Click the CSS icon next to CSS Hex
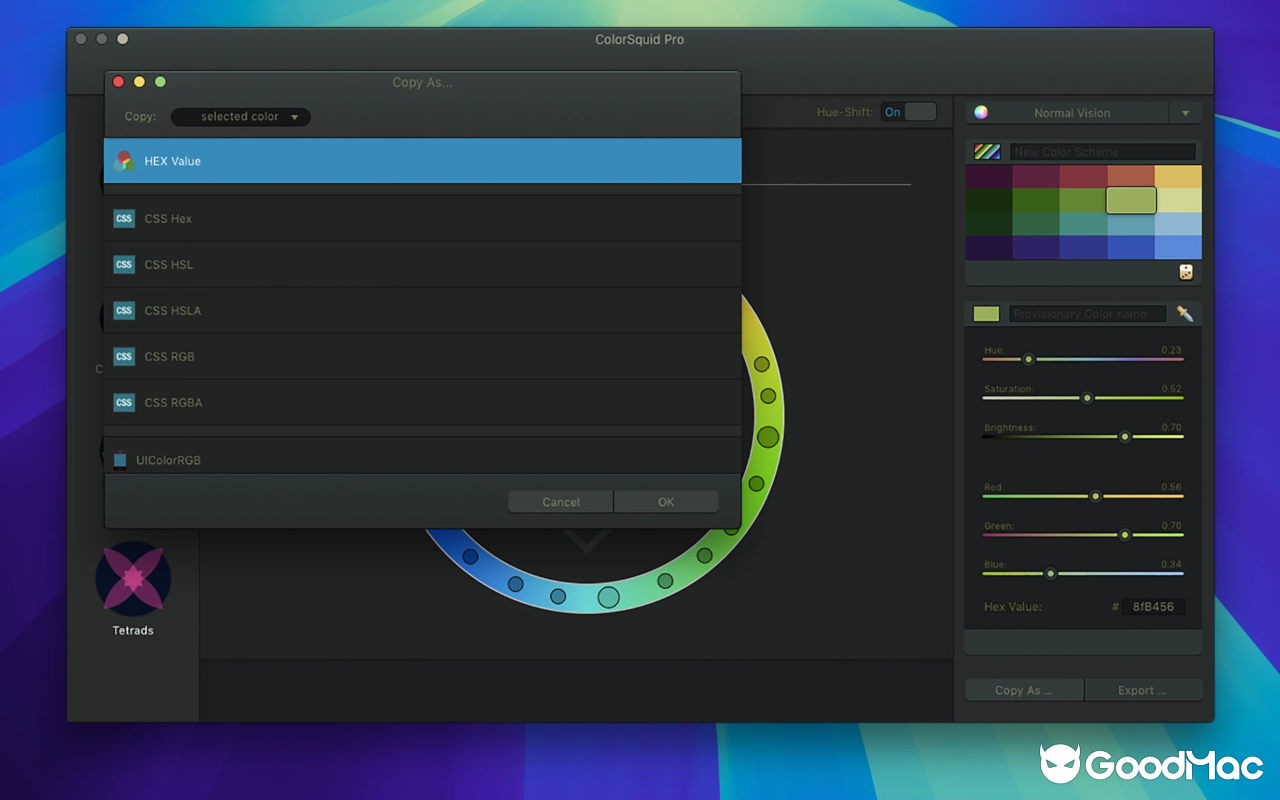1280x800 pixels. click(x=124, y=218)
